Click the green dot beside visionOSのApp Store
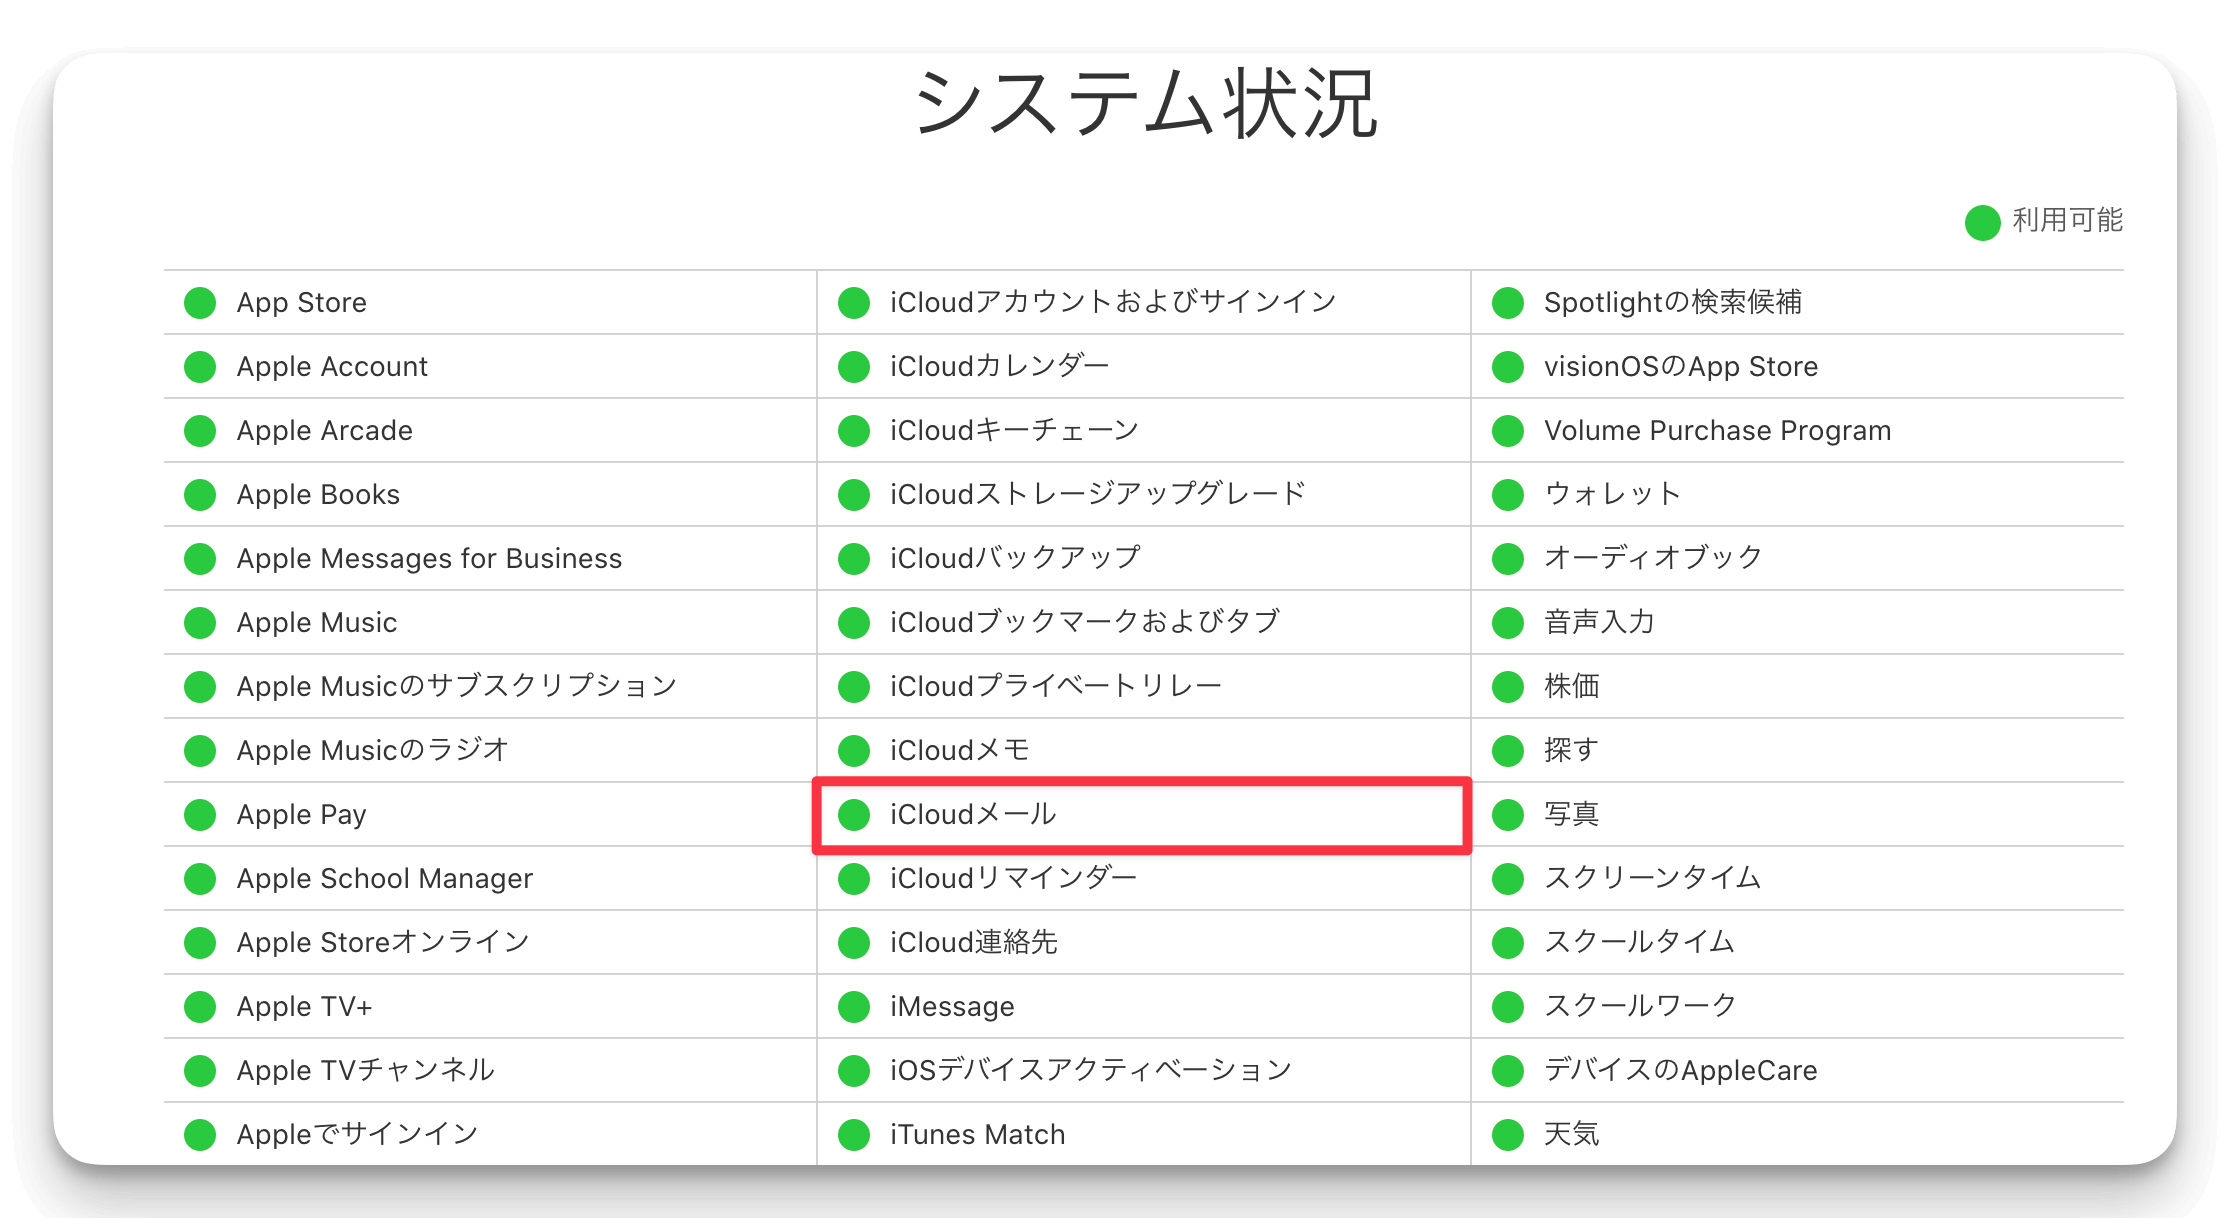 (x=1508, y=366)
